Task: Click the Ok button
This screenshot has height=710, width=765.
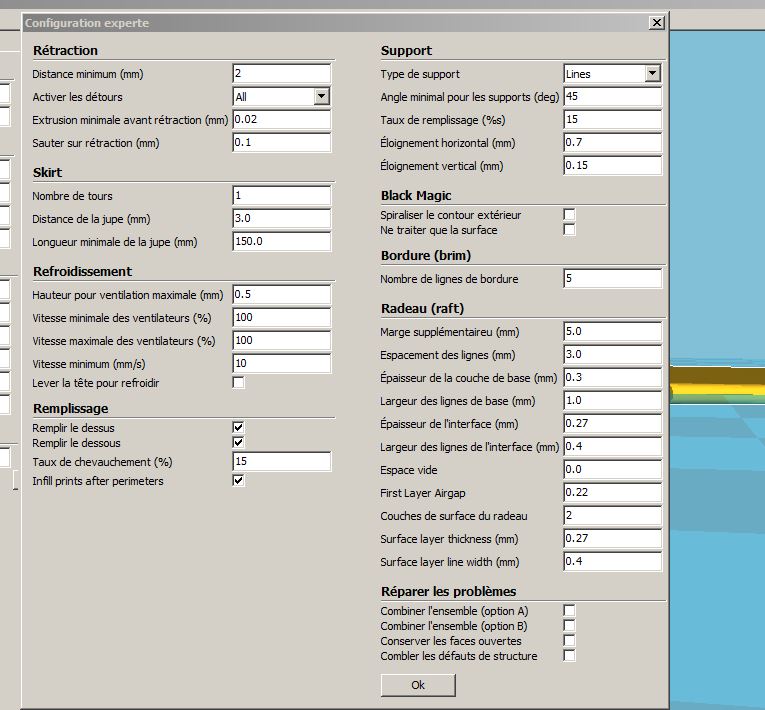Action: (x=418, y=685)
